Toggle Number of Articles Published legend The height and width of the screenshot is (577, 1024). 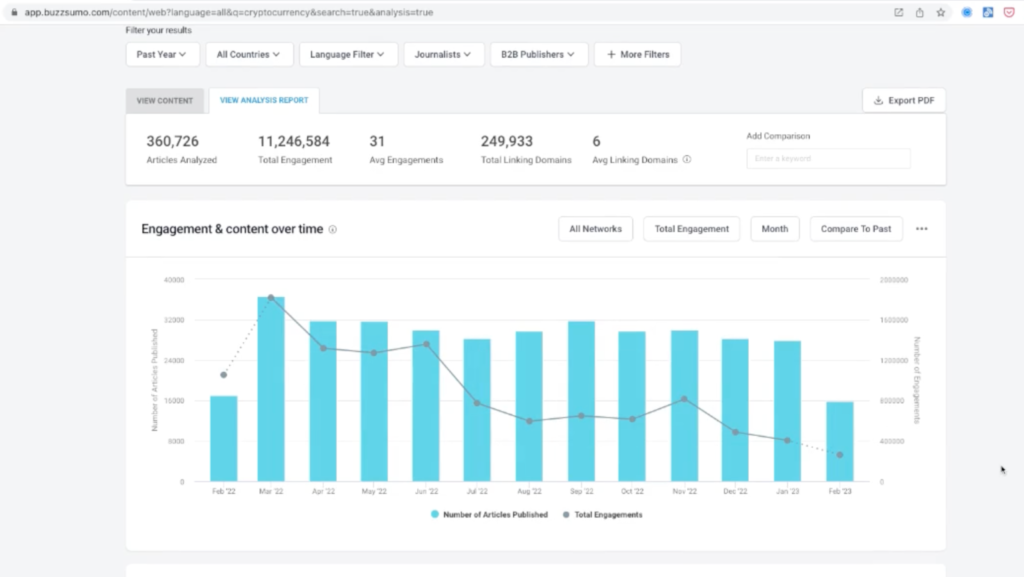point(489,515)
